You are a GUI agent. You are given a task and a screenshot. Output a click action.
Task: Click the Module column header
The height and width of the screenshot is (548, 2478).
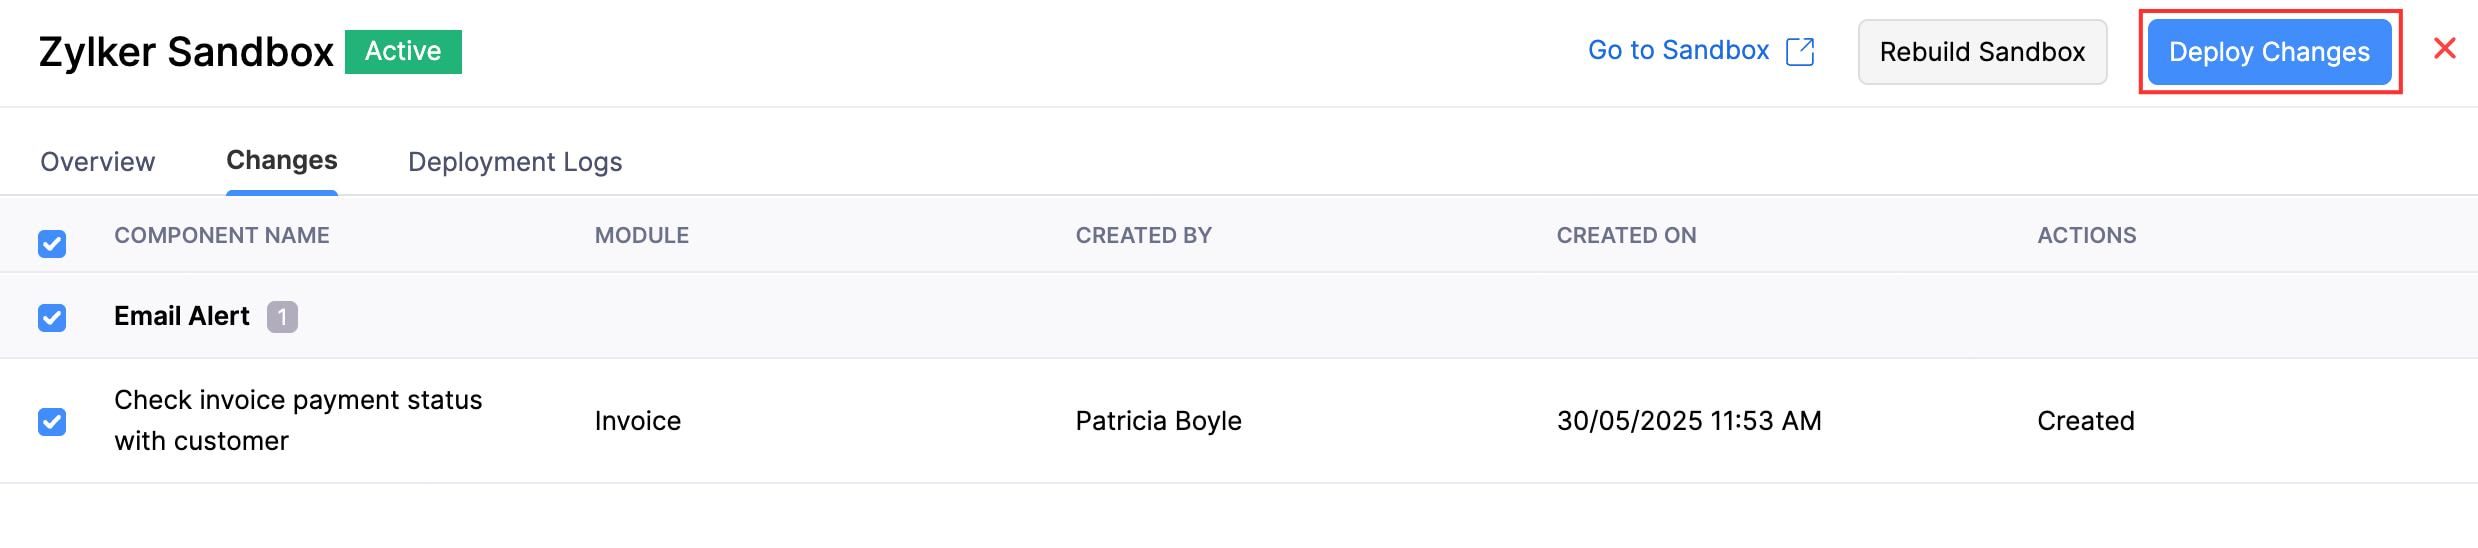(x=641, y=235)
